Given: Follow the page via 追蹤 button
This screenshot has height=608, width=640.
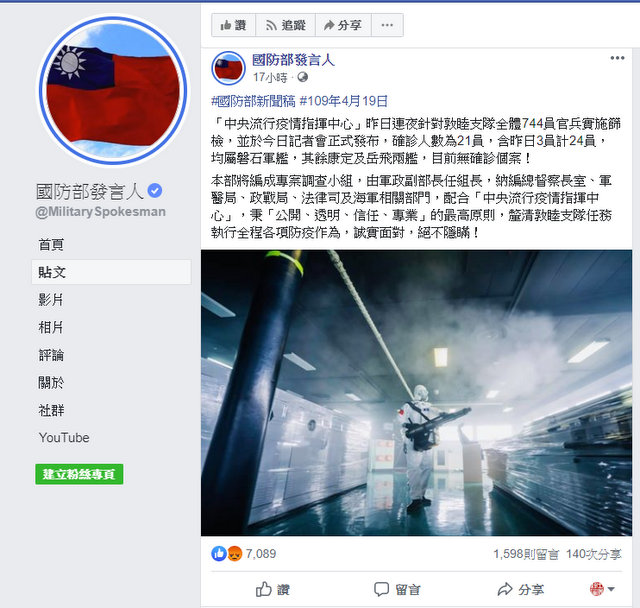Looking at the screenshot, I should coord(286,25).
